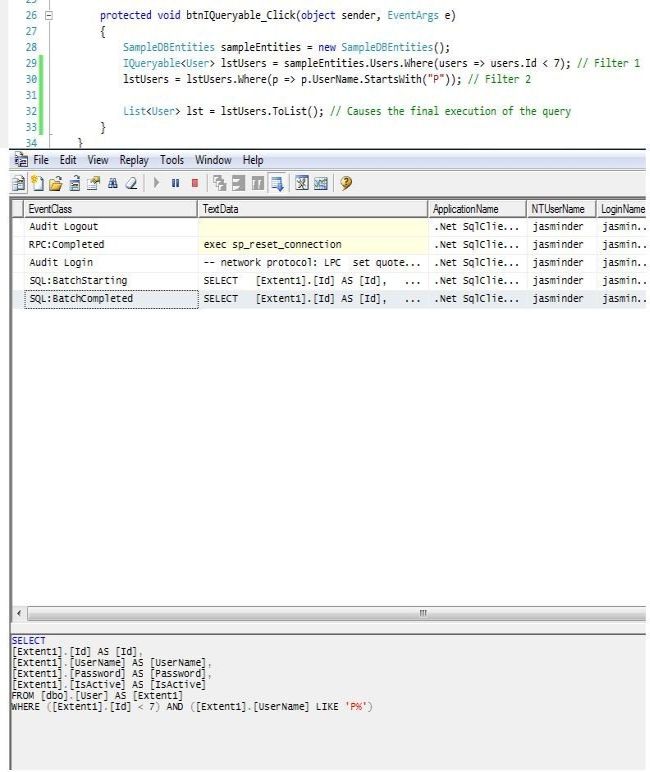
Task: Clear trace window with the eraser icon
Action: pyautogui.click(x=131, y=184)
